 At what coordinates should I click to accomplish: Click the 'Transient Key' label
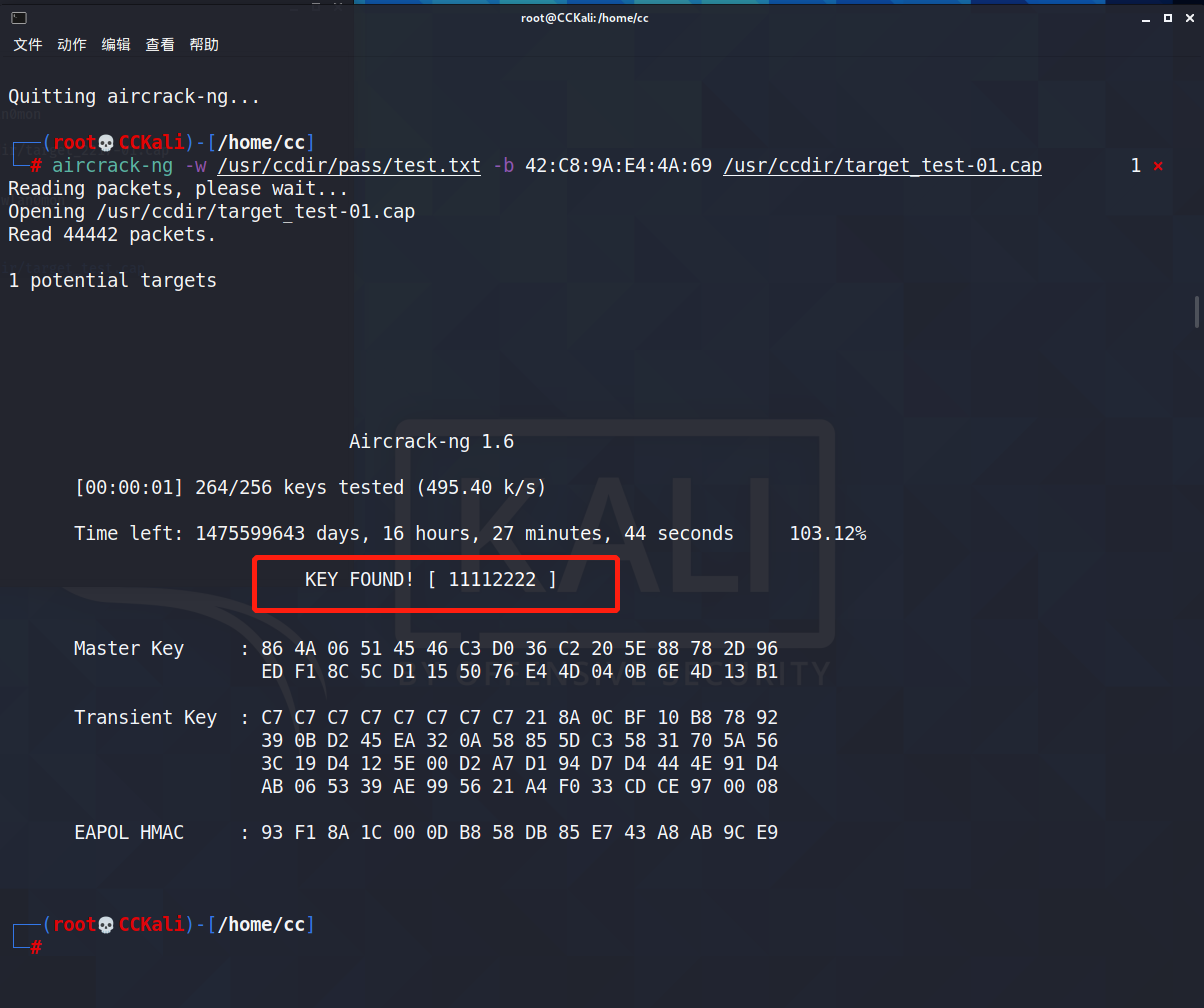pos(145,718)
